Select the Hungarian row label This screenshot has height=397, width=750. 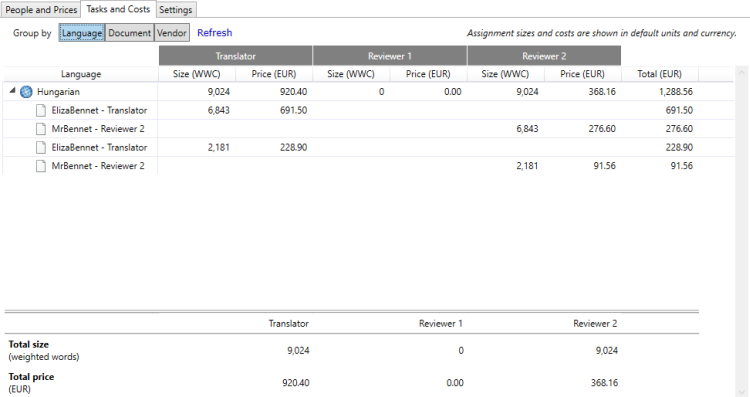[x=58, y=92]
